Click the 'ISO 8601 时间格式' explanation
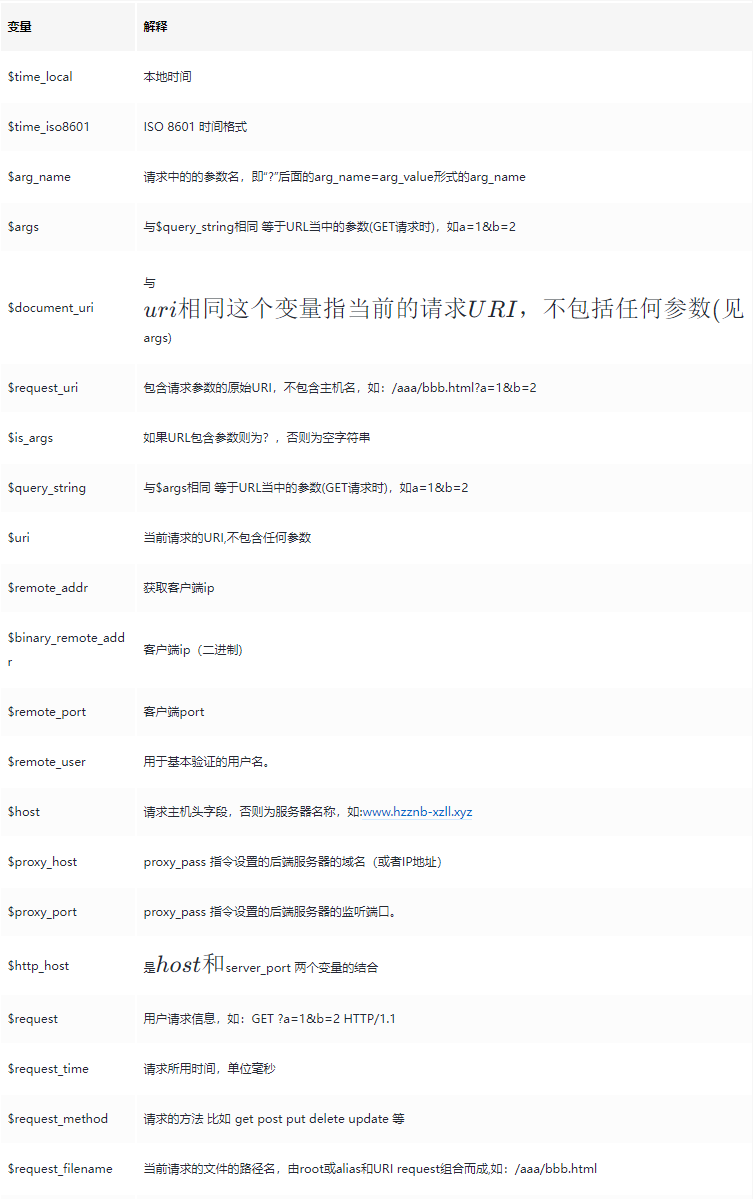 tap(195, 127)
